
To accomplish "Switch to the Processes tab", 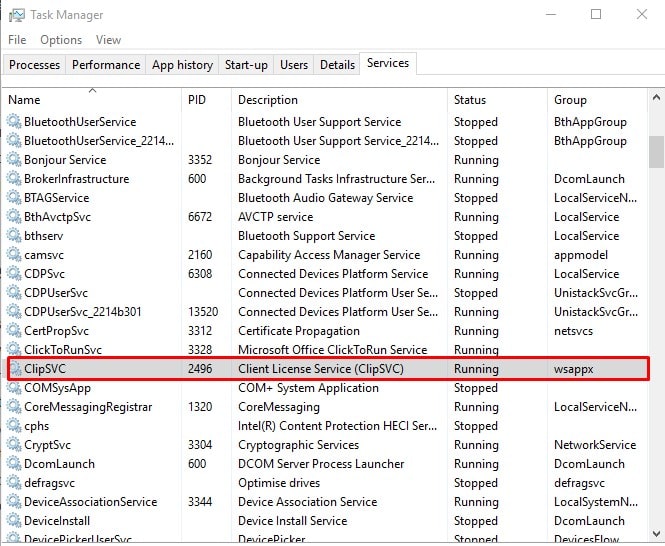I will (x=34, y=65).
